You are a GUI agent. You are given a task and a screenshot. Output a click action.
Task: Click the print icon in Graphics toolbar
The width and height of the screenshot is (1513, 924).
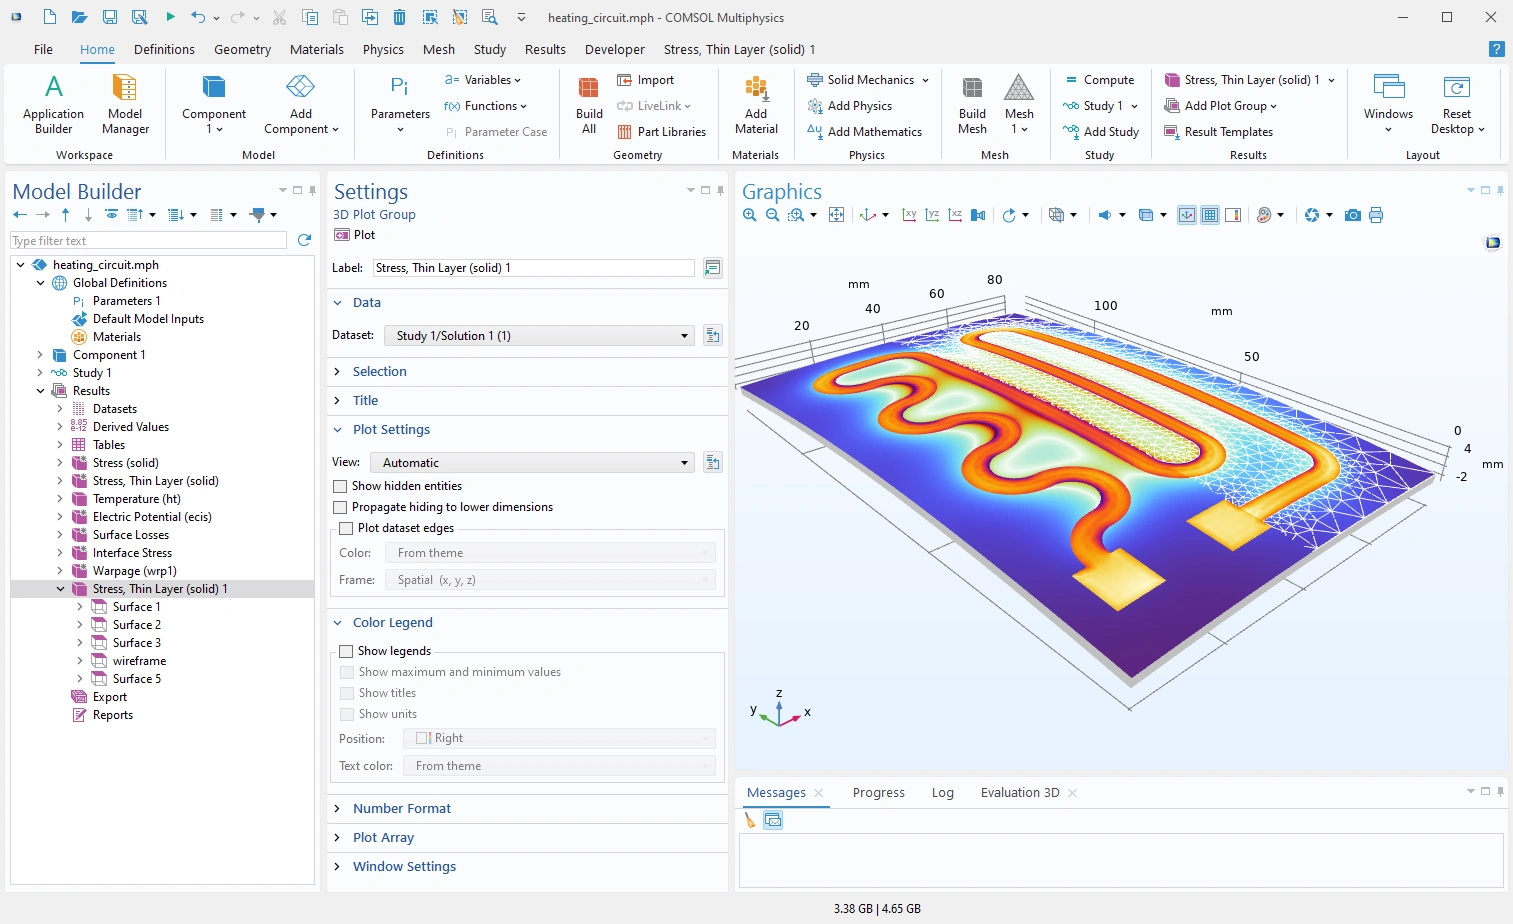click(x=1376, y=215)
